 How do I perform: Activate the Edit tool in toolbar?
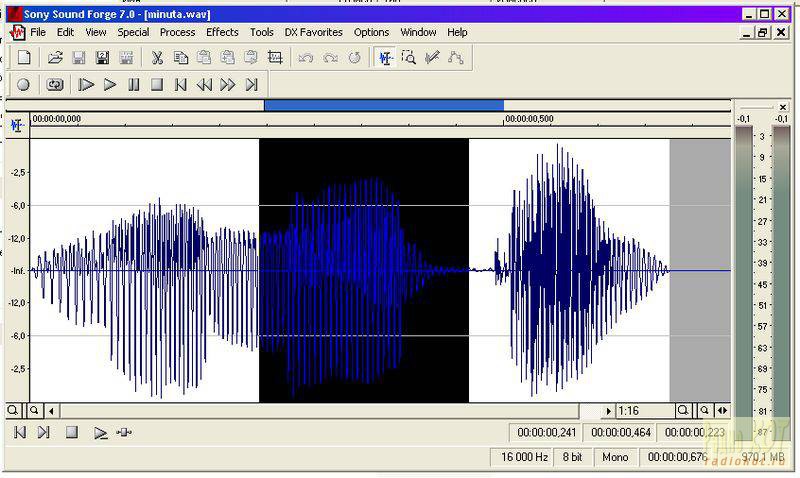[386, 58]
